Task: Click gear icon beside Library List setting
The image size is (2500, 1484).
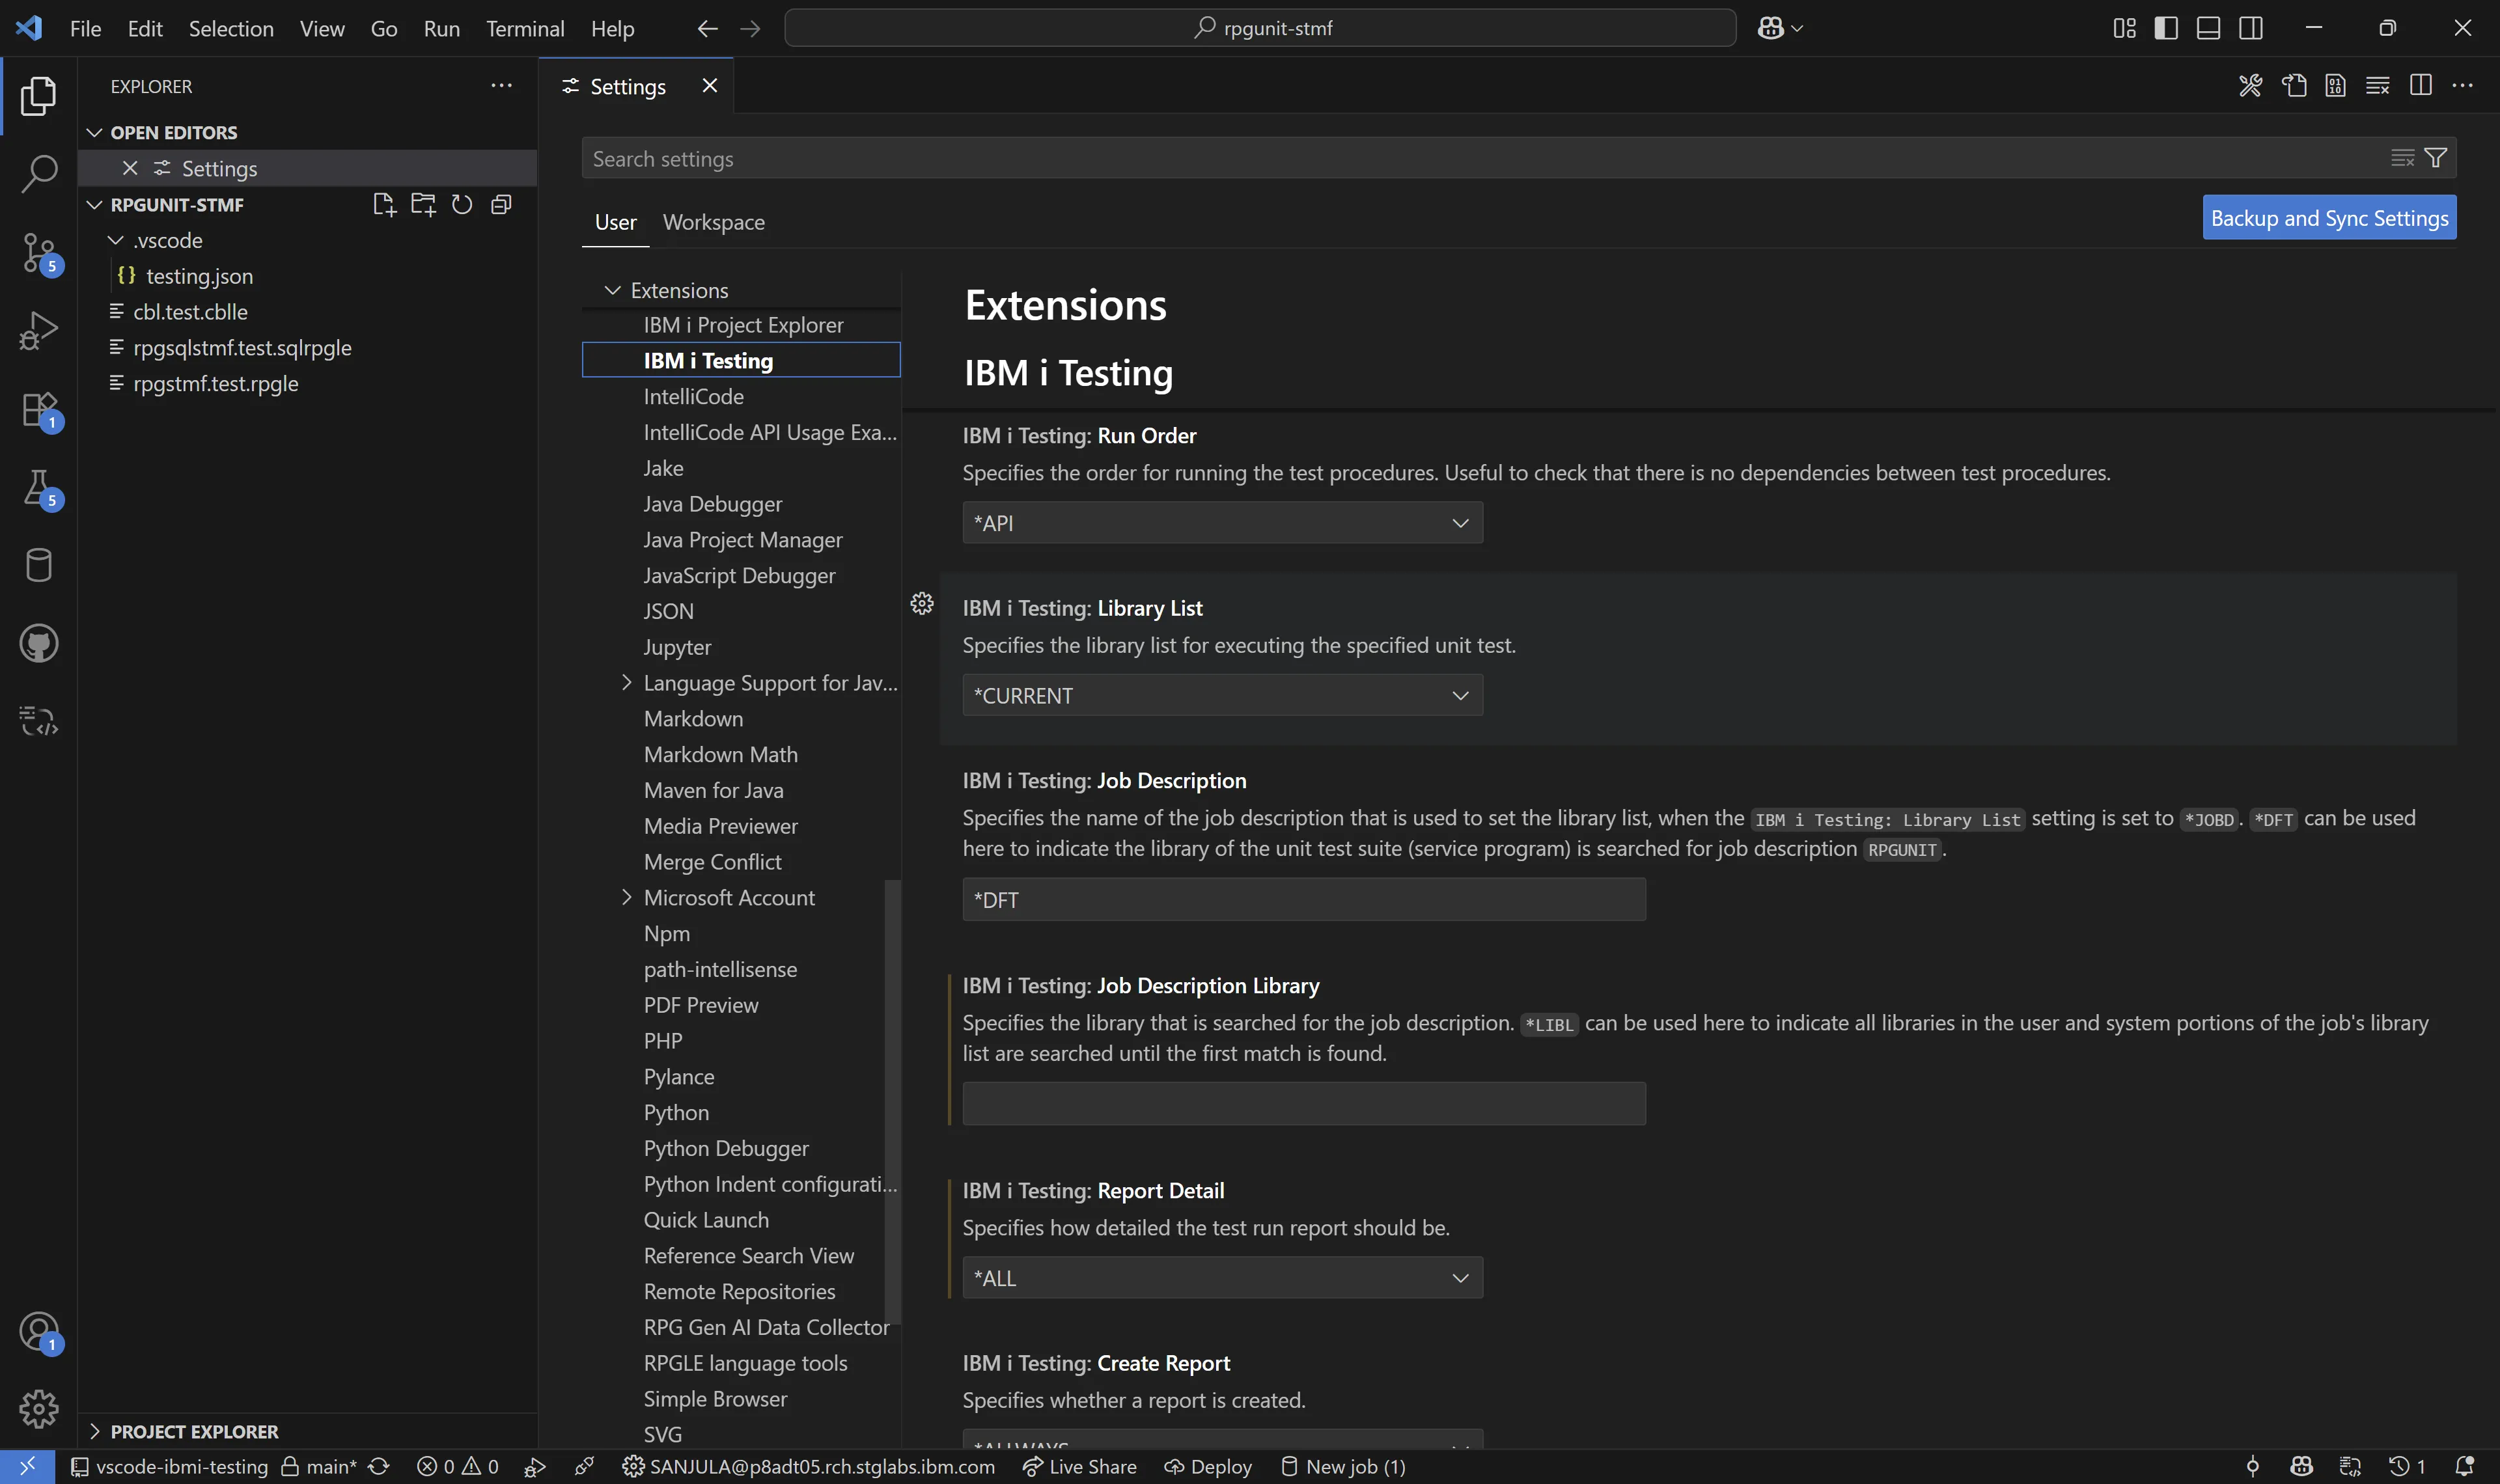Action: (x=922, y=603)
